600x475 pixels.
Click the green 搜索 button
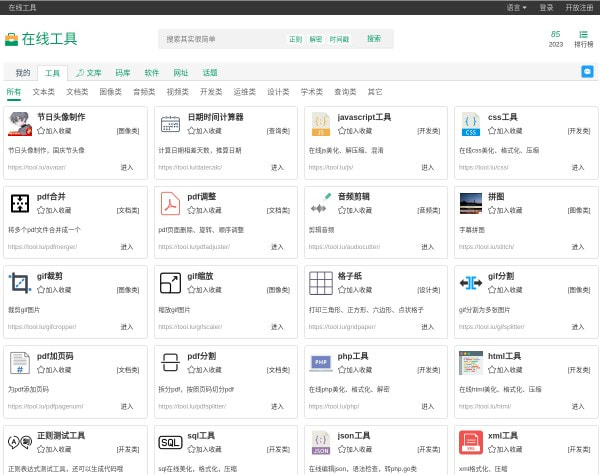pyautogui.click(x=374, y=39)
